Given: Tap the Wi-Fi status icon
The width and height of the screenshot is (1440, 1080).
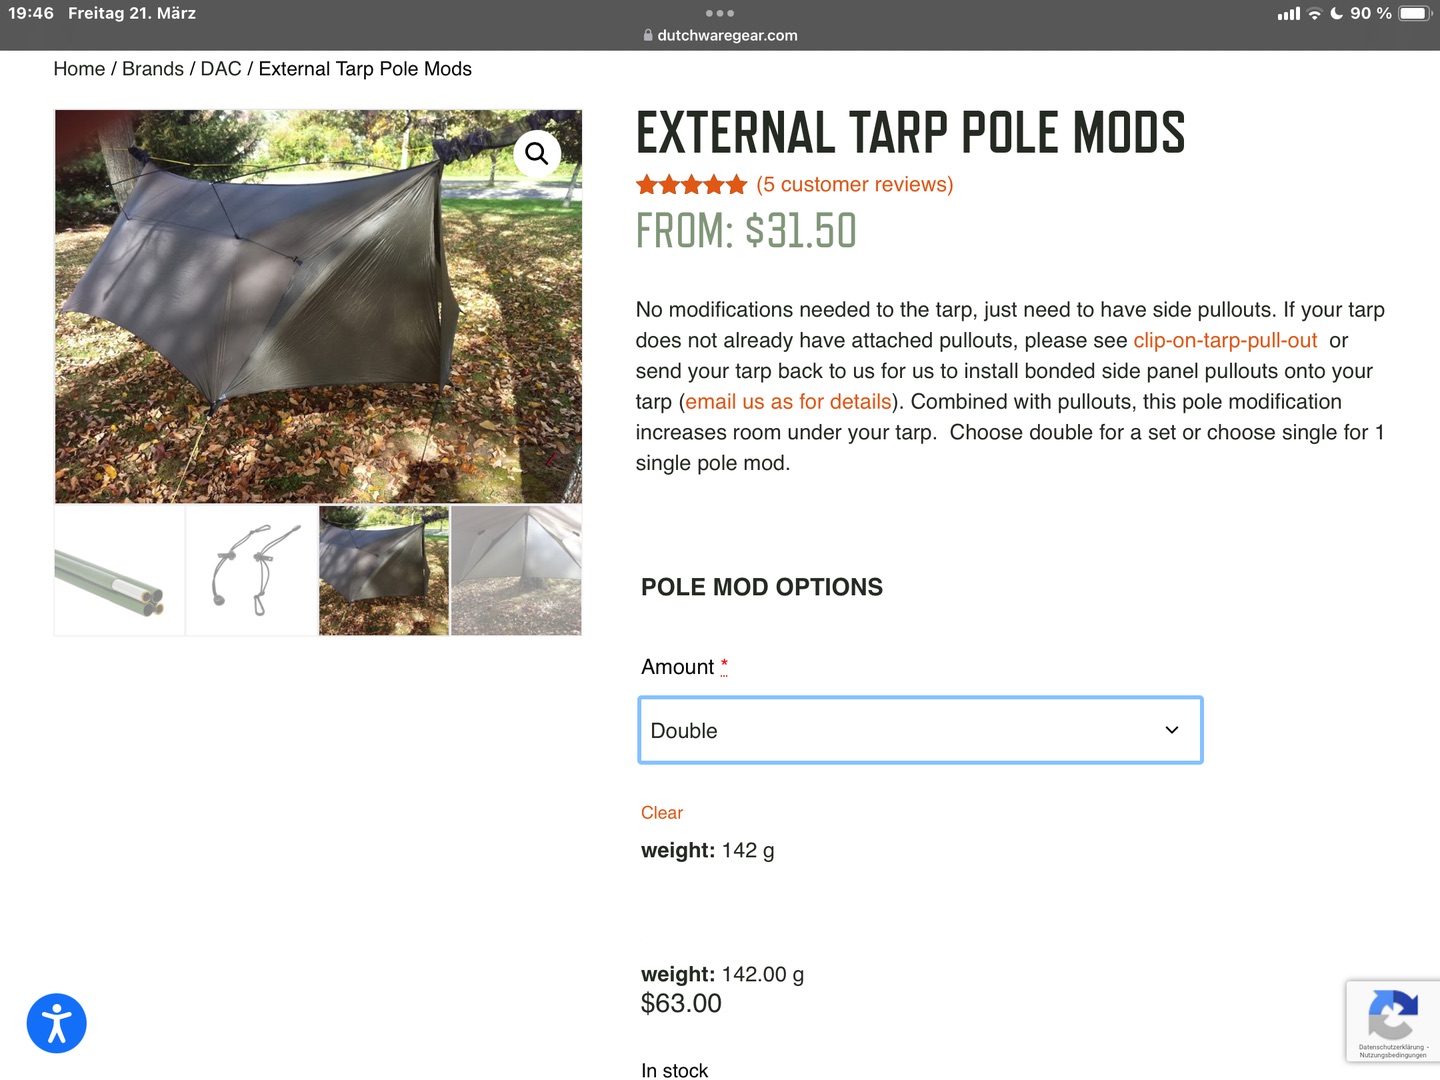Looking at the screenshot, I should click(1314, 14).
